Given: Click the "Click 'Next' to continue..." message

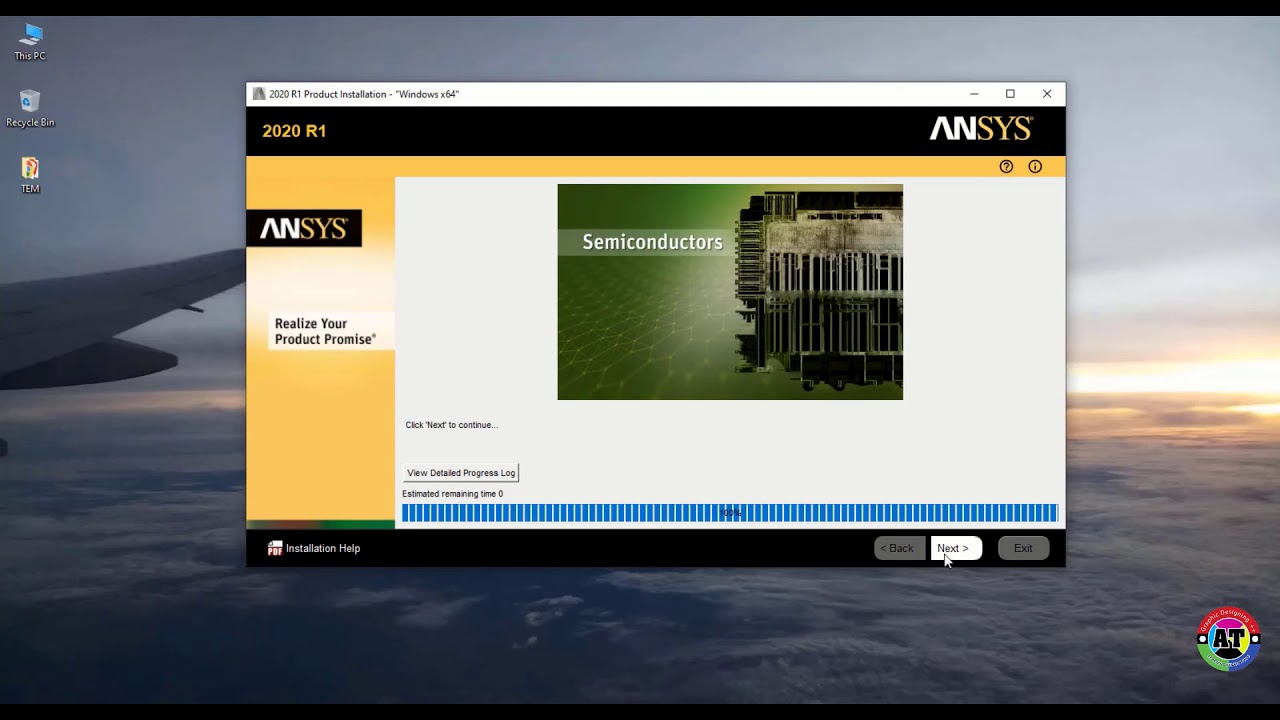Looking at the screenshot, I should 451,425.
